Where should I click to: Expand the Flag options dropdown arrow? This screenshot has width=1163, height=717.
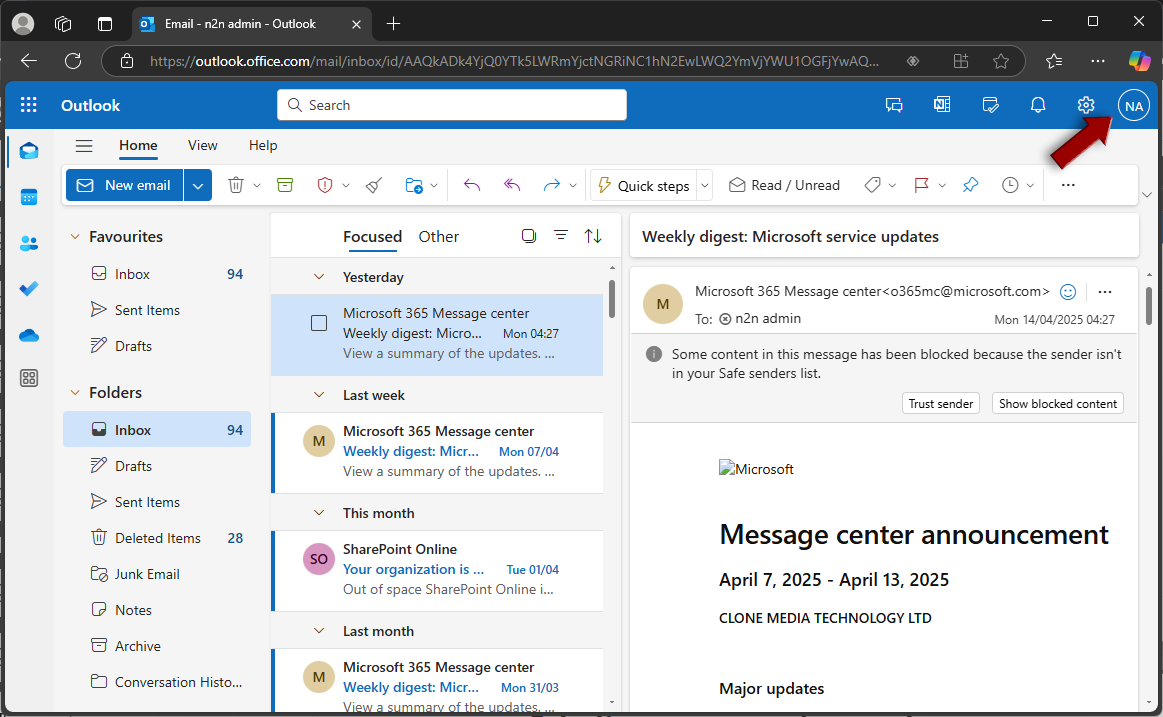pyautogui.click(x=942, y=185)
